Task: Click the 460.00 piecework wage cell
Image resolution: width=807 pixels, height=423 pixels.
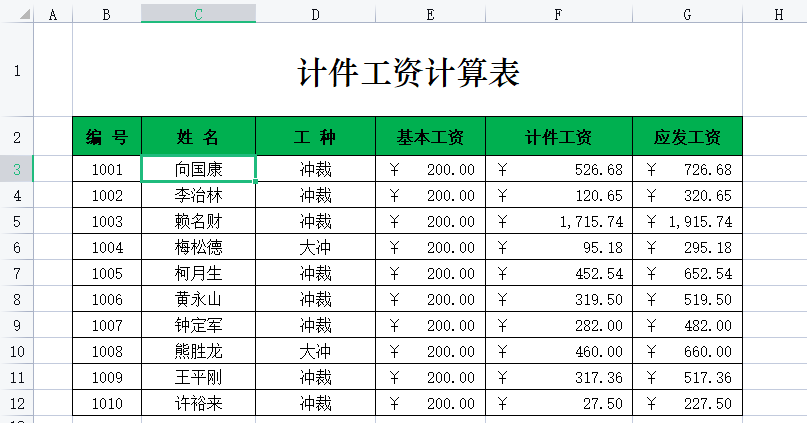Action: tap(558, 351)
